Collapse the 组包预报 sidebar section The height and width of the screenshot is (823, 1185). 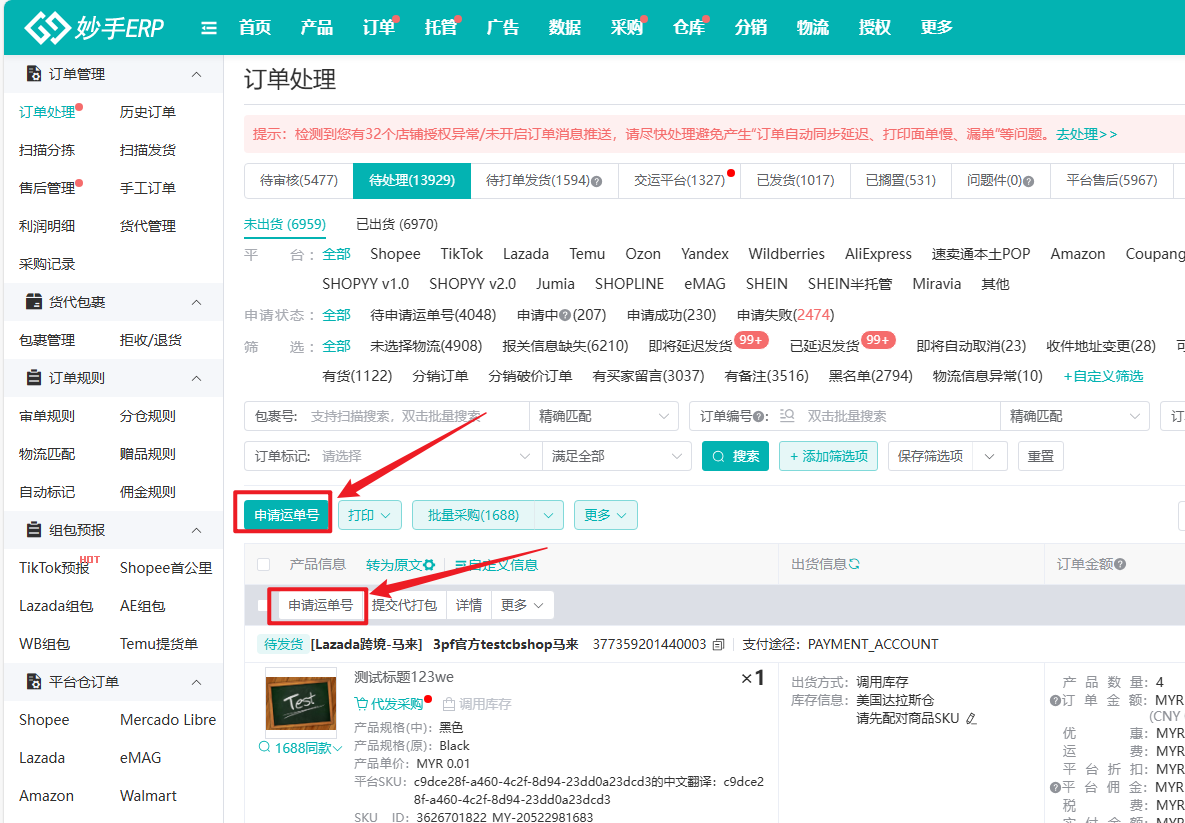coord(196,530)
